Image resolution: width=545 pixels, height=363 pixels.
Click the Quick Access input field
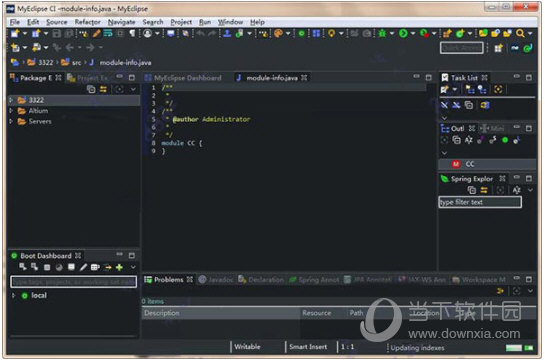(x=462, y=48)
